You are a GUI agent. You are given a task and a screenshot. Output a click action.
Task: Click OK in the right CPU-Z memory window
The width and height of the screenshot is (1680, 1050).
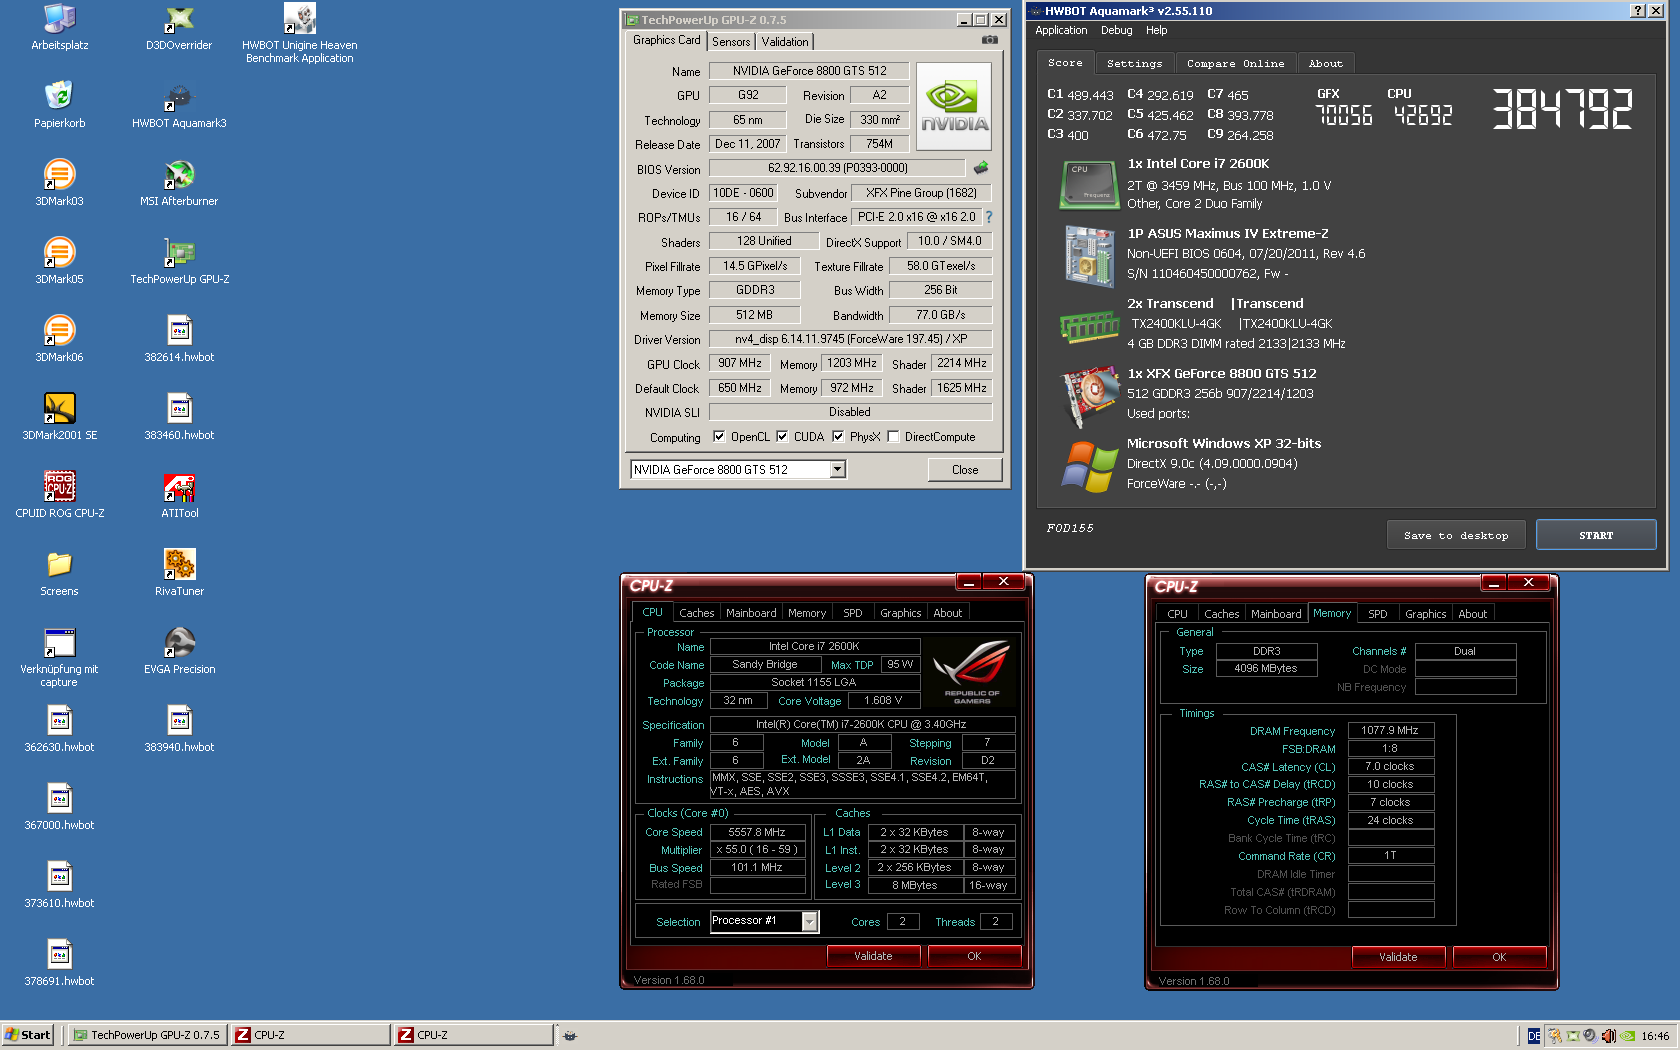click(x=1499, y=957)
